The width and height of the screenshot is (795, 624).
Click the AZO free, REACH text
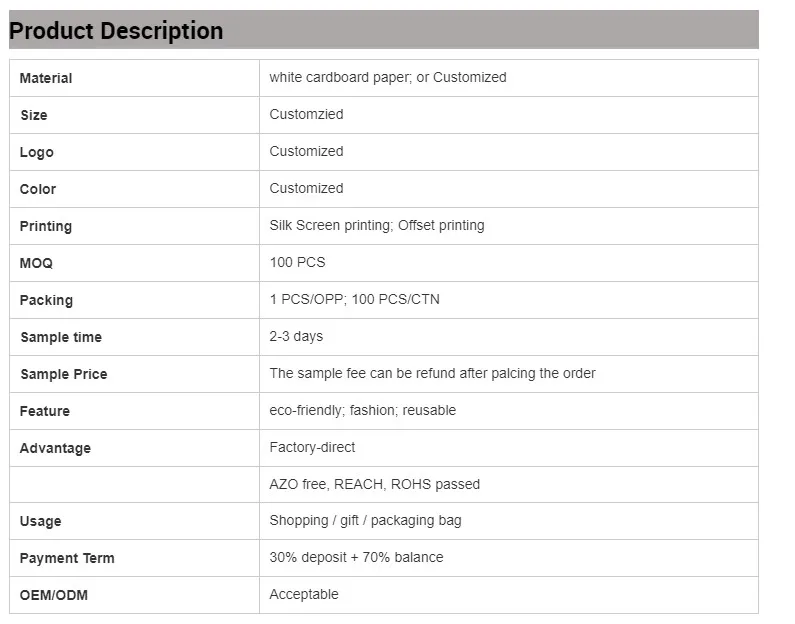click(374, 484)
